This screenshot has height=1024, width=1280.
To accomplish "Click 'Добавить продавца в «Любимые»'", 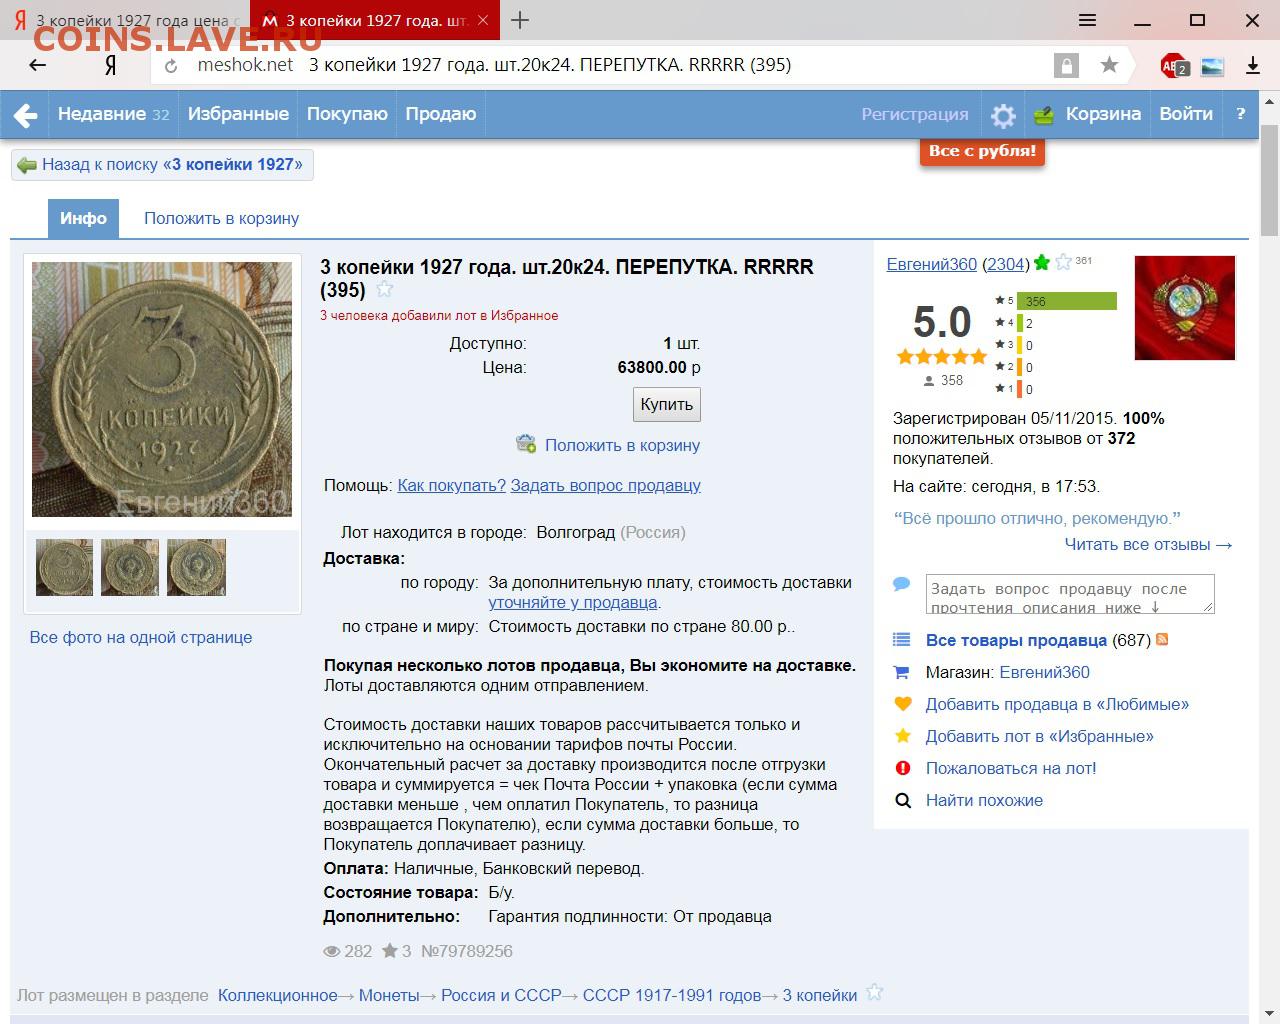I will [1057, 704].
